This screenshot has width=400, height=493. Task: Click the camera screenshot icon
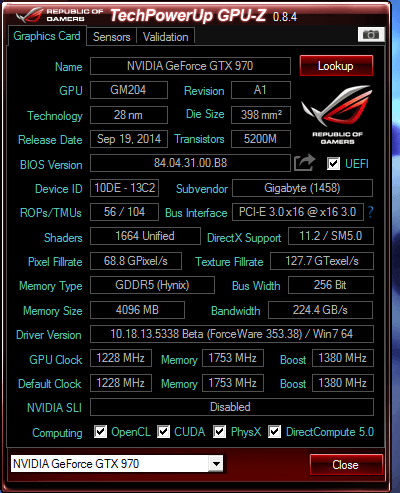click(x=371, y=34)
